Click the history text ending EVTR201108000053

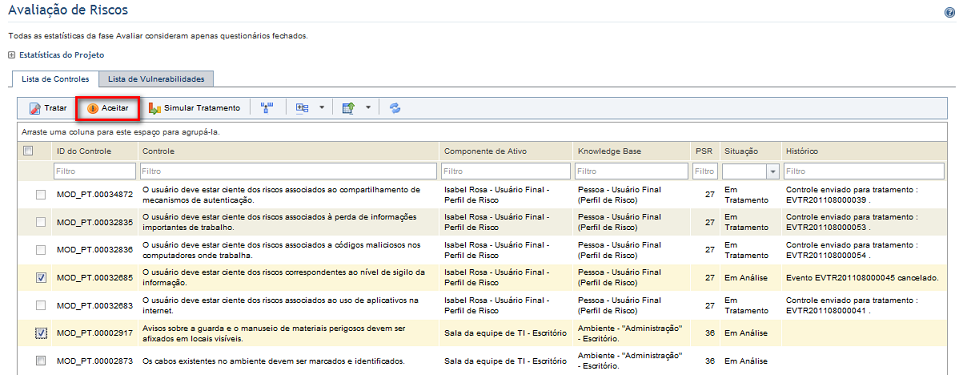click(852, 222)
